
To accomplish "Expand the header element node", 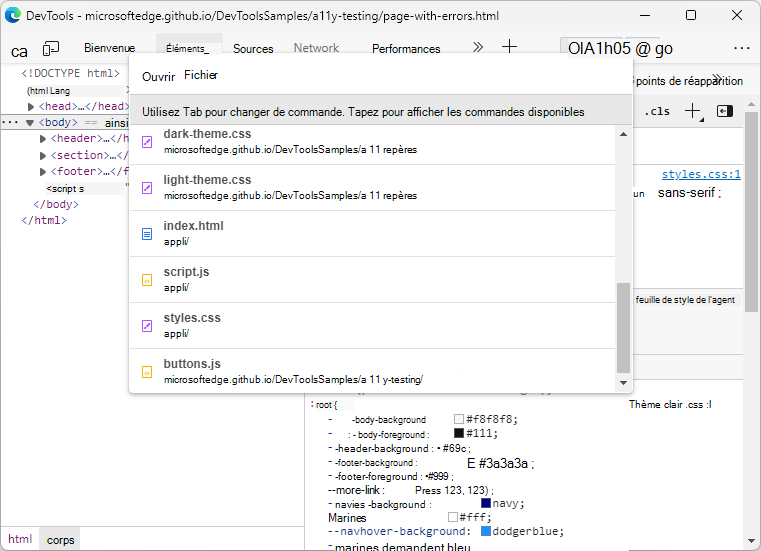I will 43,139.
